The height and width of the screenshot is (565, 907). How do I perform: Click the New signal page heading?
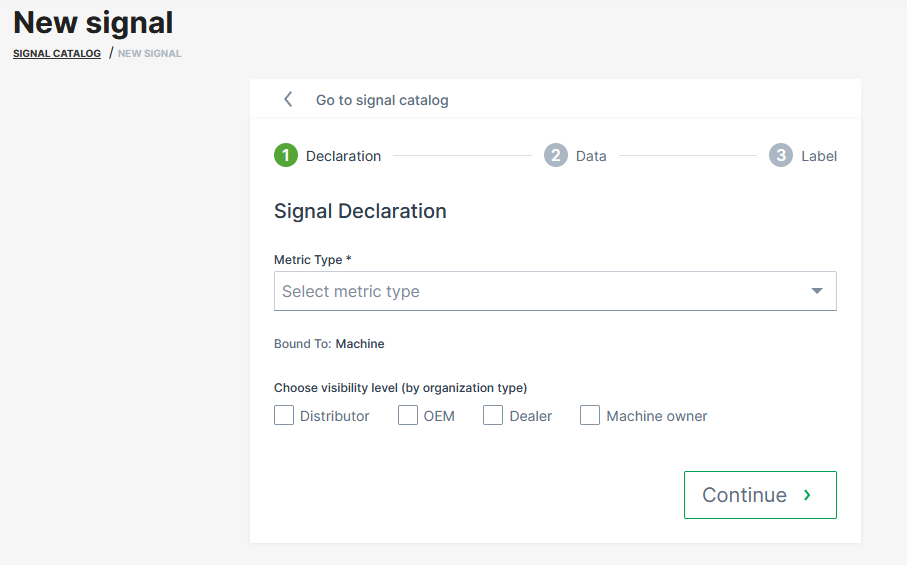pos(93,22)
